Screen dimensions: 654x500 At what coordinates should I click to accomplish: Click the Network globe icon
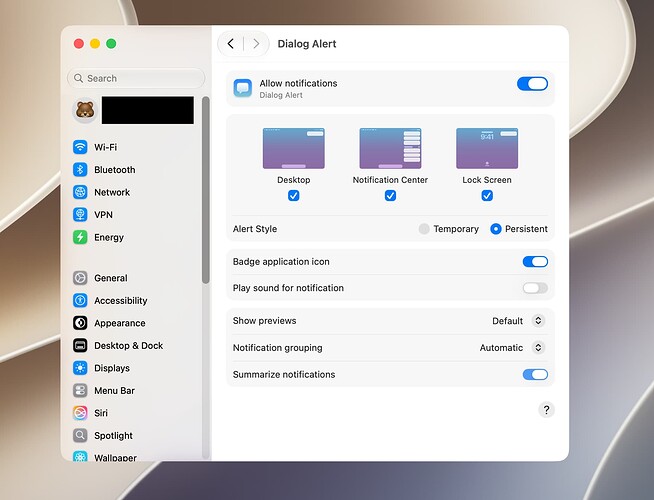(x=80, y=192)
